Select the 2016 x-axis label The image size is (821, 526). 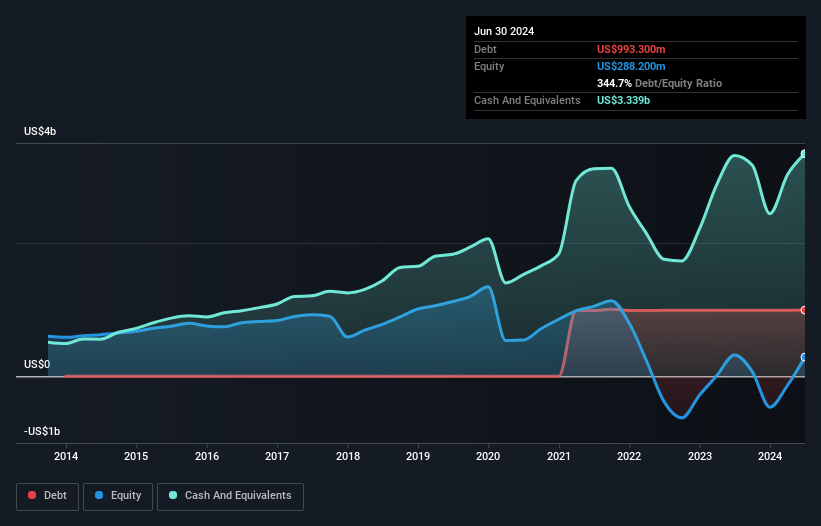(x=207, y=456)
